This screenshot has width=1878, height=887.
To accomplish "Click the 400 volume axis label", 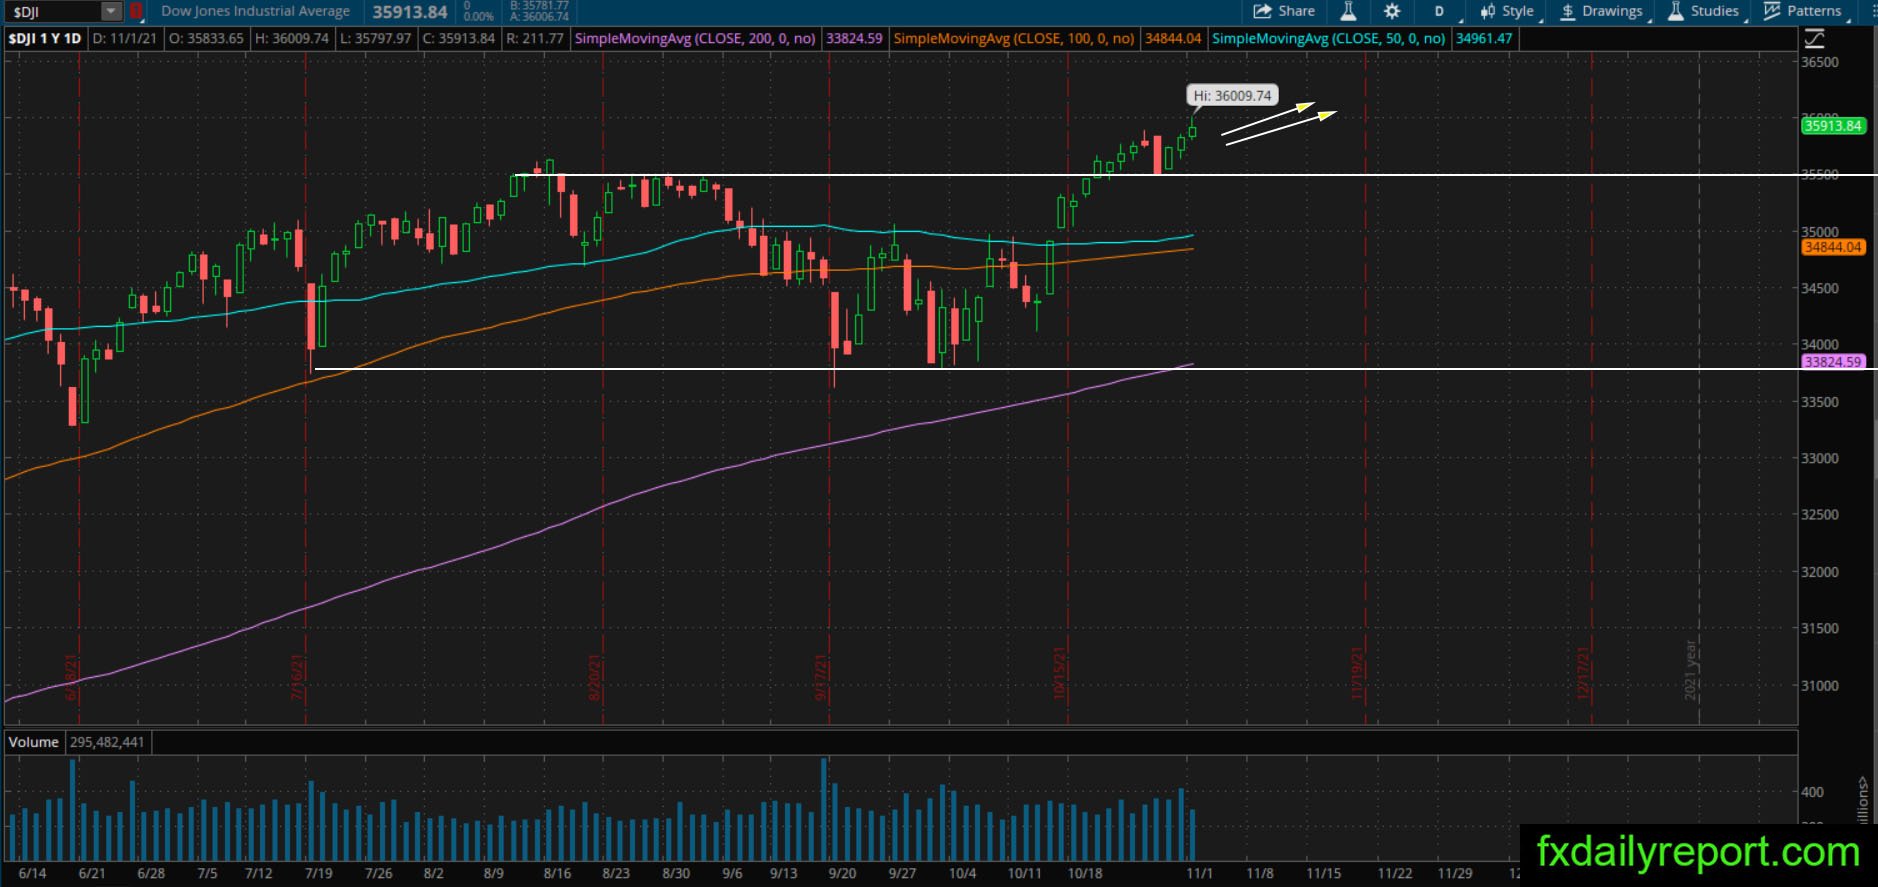I will pos(1812,792).
